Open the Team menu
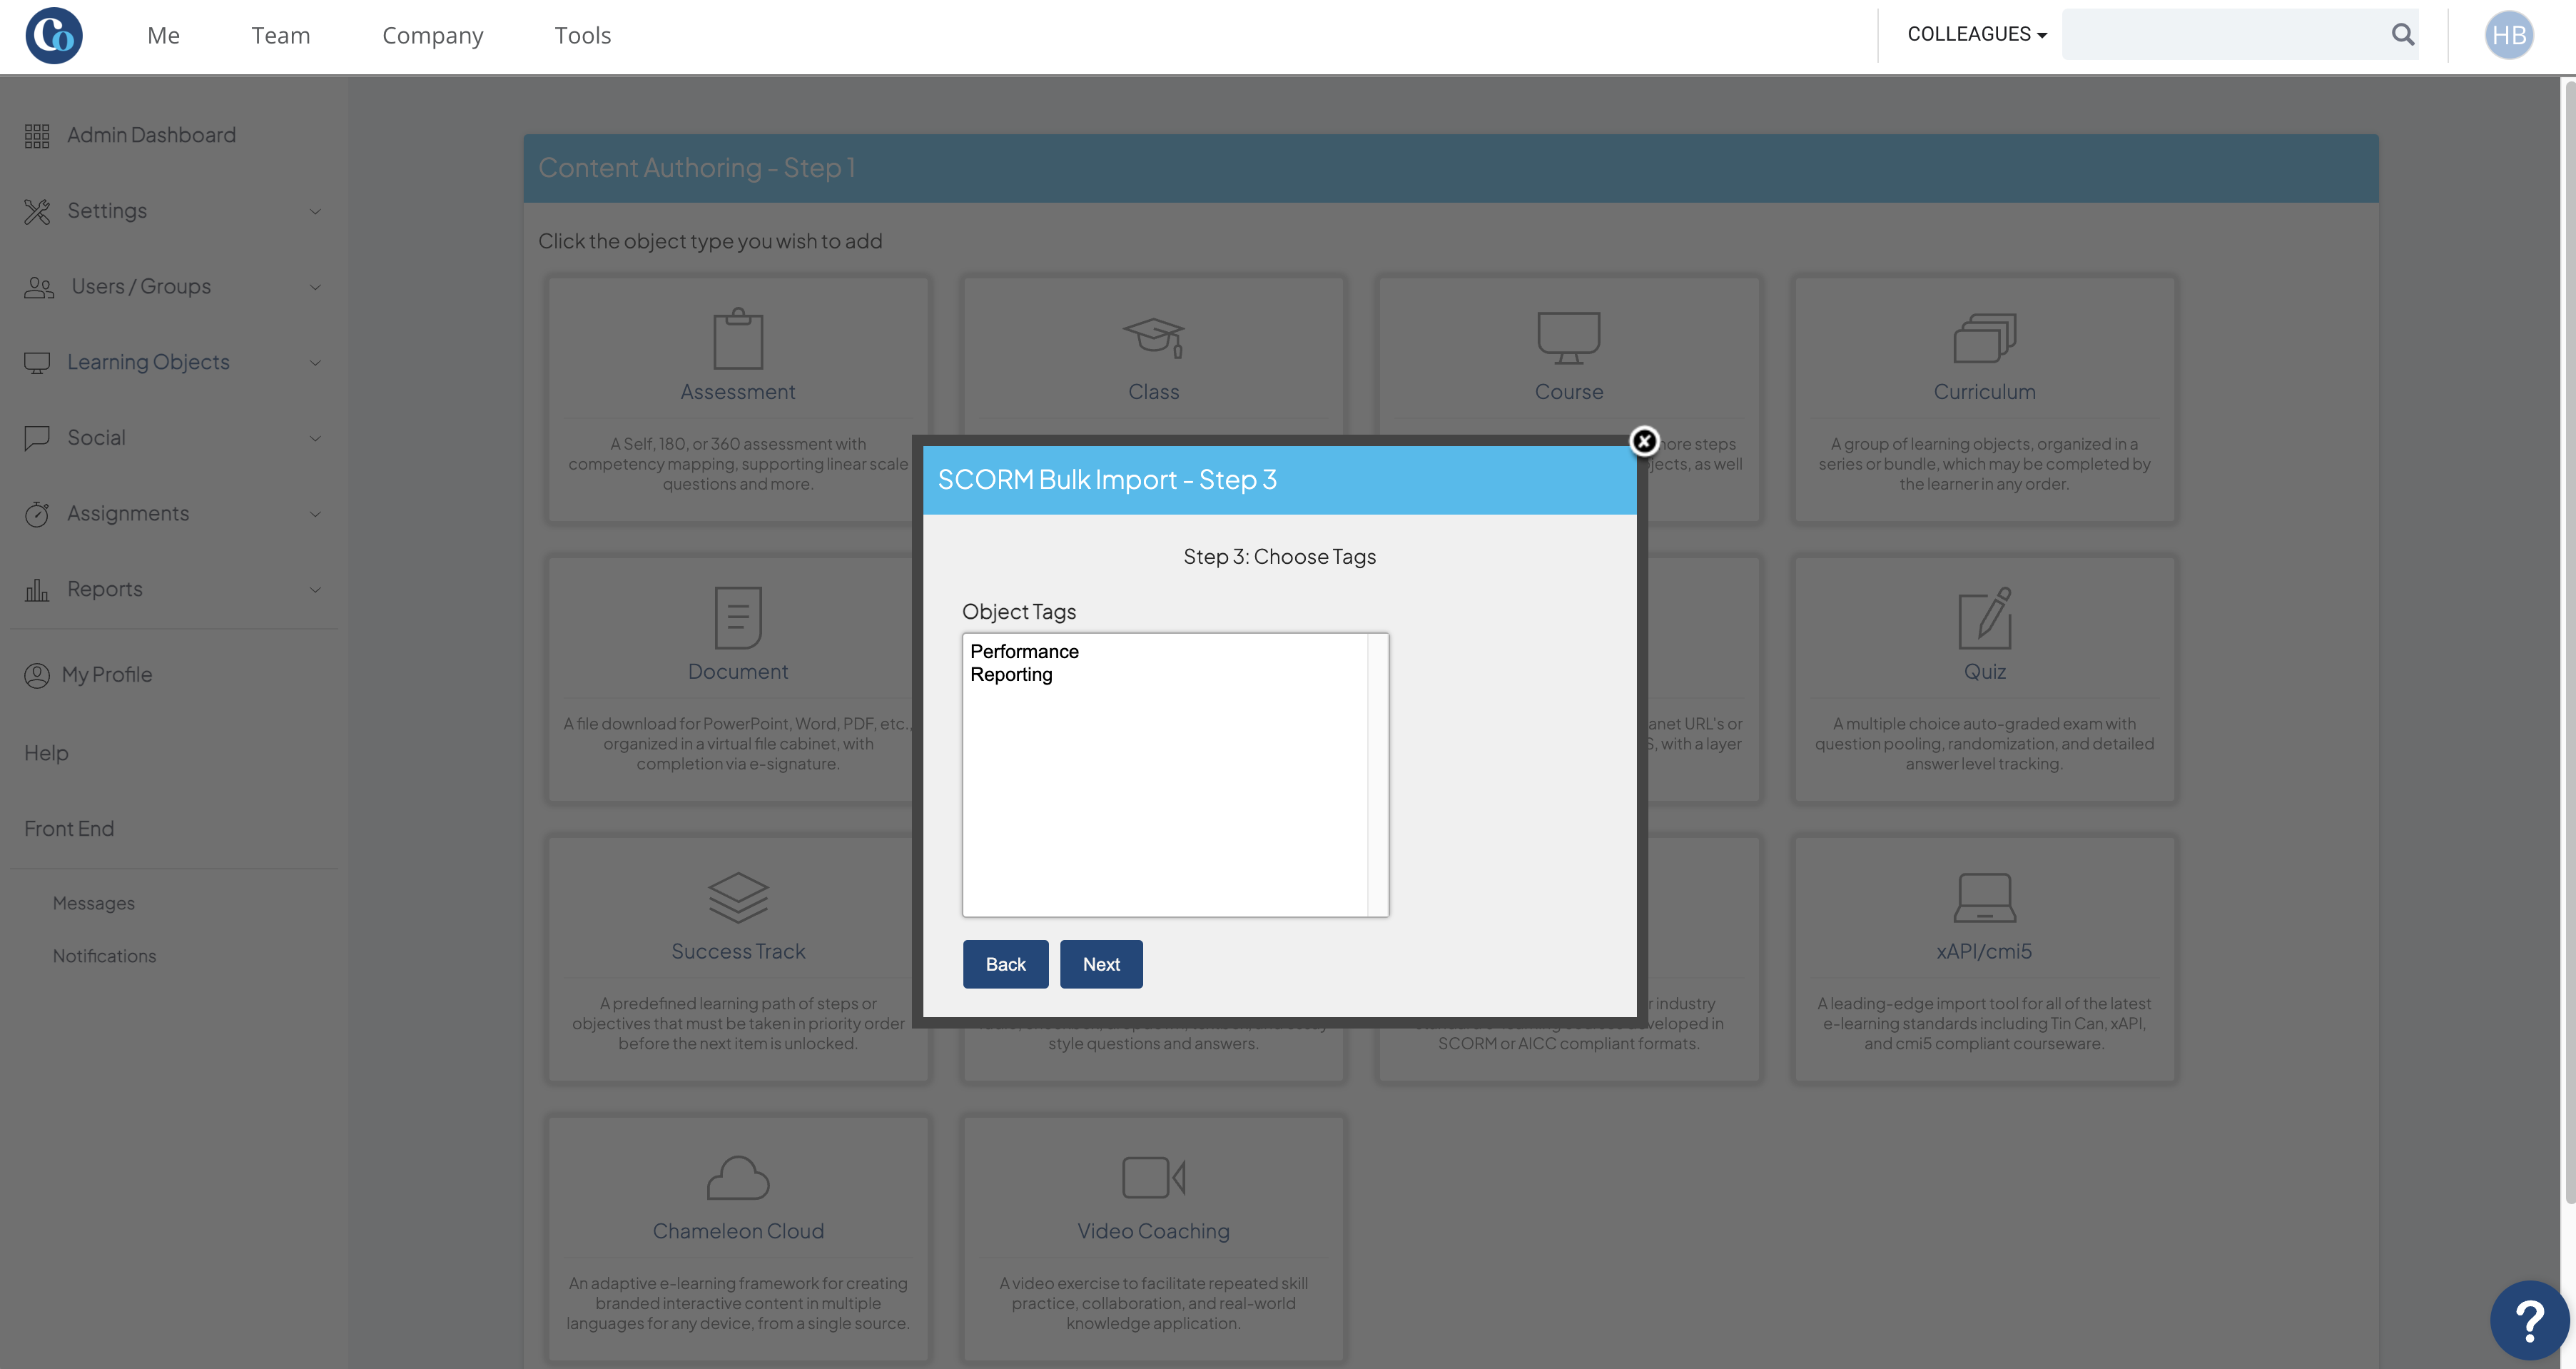Screen dimensions: 2576x1369 [x=280, y=35]
